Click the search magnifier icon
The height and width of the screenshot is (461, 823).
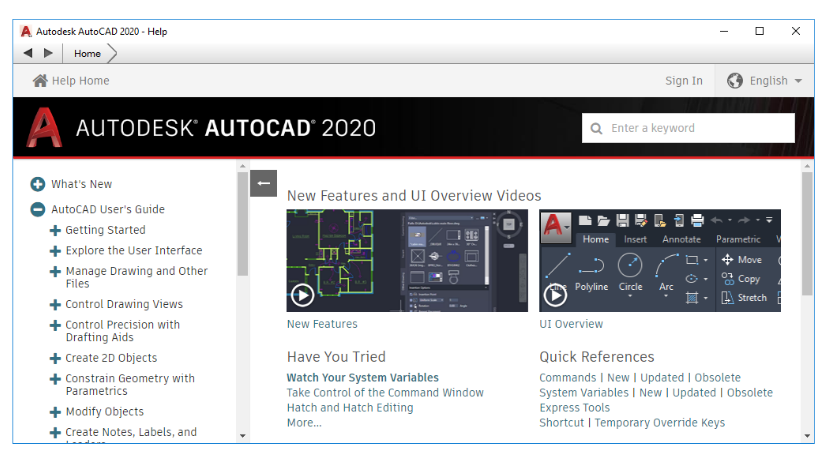596,128
